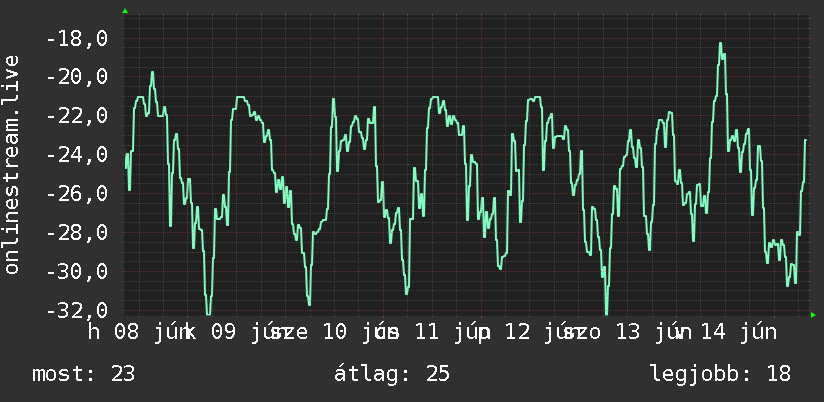Click the -24,0 y-axis label

[77, 155]
